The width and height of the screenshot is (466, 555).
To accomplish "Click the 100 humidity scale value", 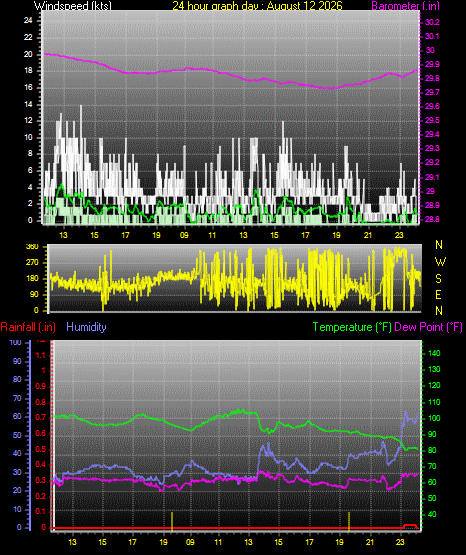I will [x=15, y=342].
